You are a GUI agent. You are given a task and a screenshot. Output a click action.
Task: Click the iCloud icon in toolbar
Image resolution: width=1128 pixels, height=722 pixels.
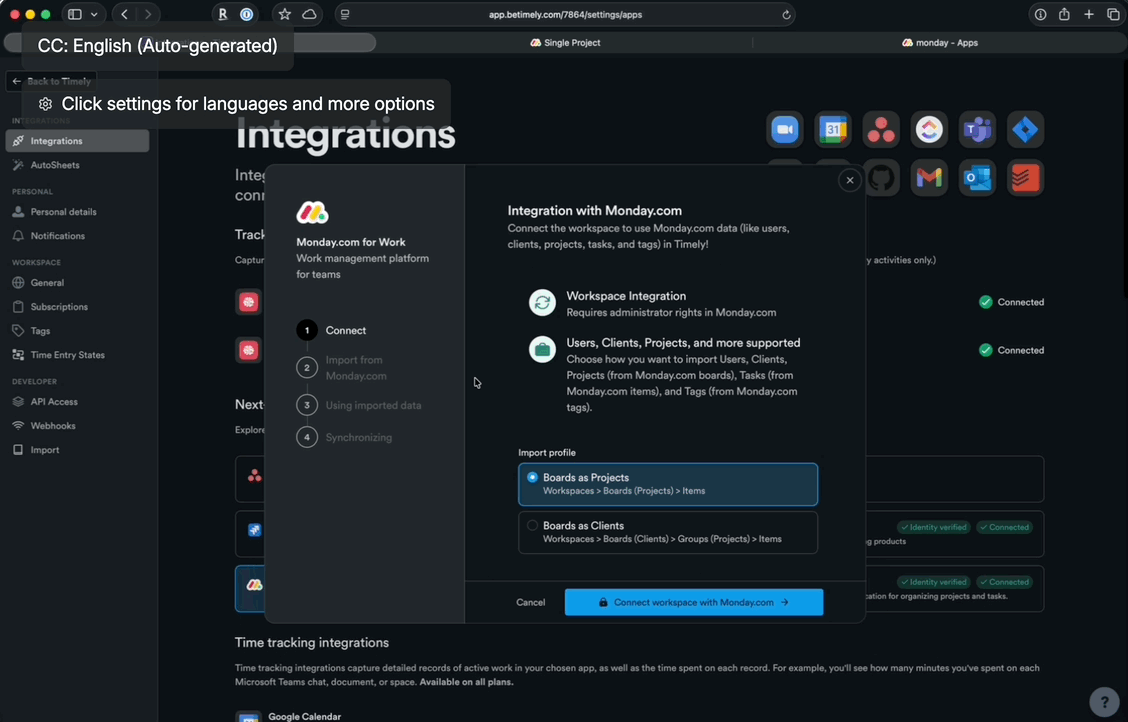point(309,14)
